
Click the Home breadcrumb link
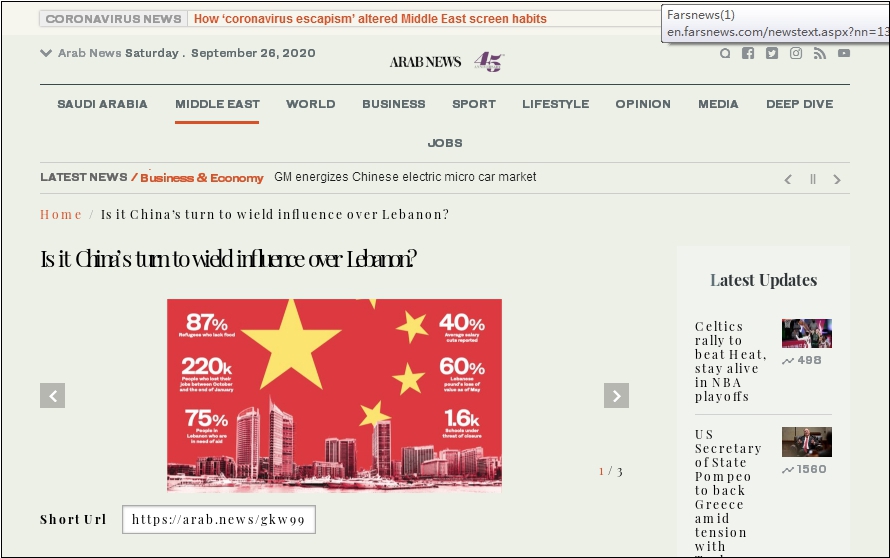(x=61, y=215)
